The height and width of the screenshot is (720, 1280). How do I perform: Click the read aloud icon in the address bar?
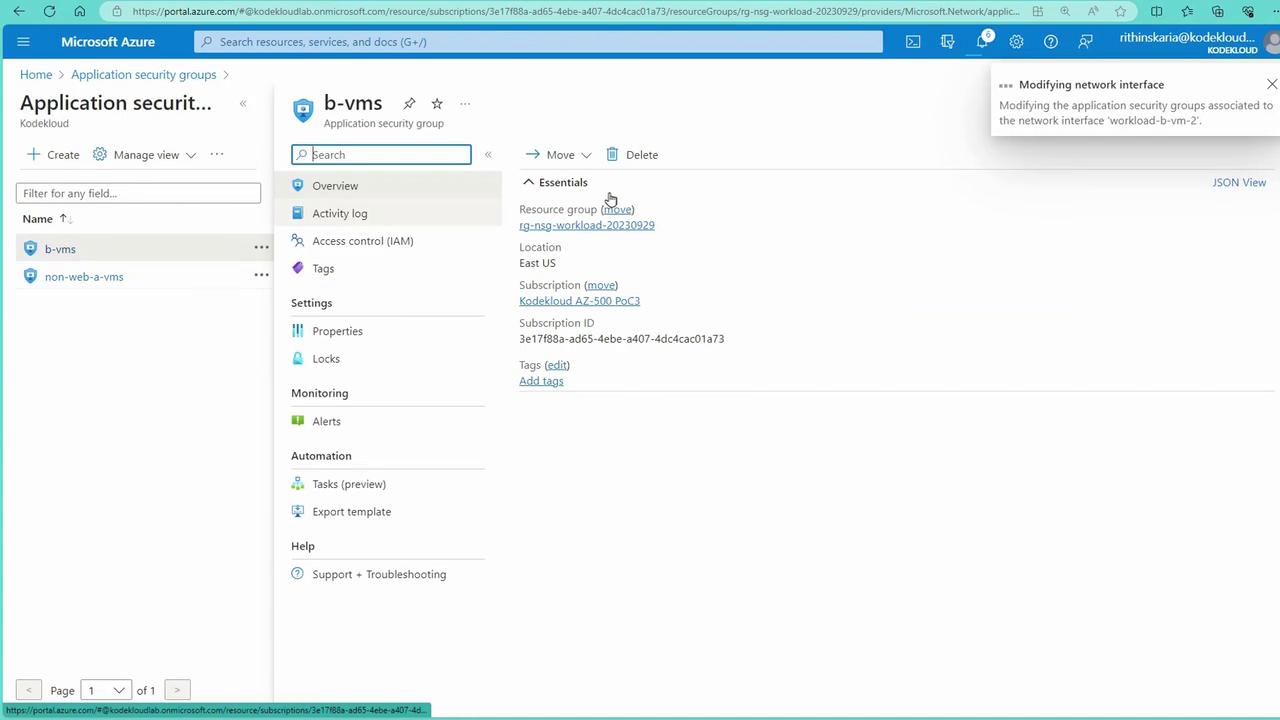[1093, 12]
